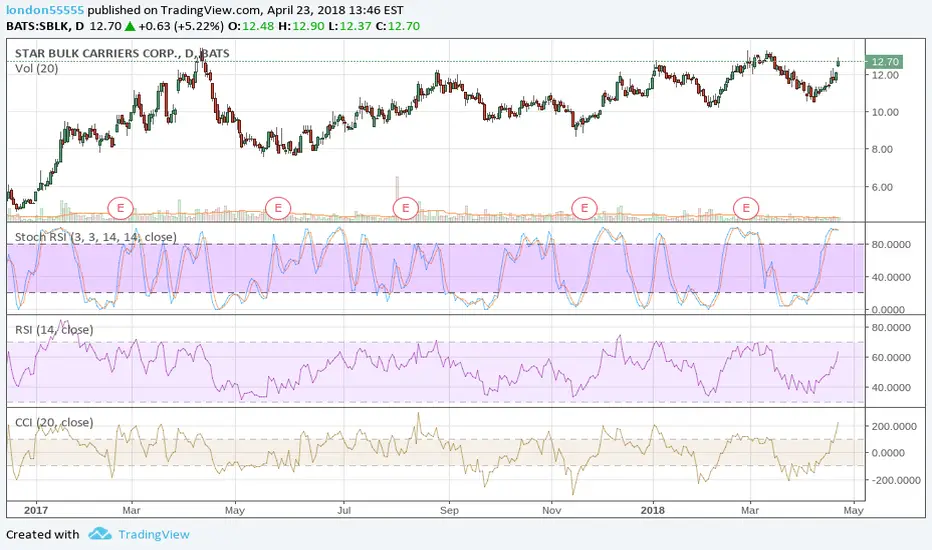
Task: Click the 8.00 price axis label
Action: [x=882, y=149]
